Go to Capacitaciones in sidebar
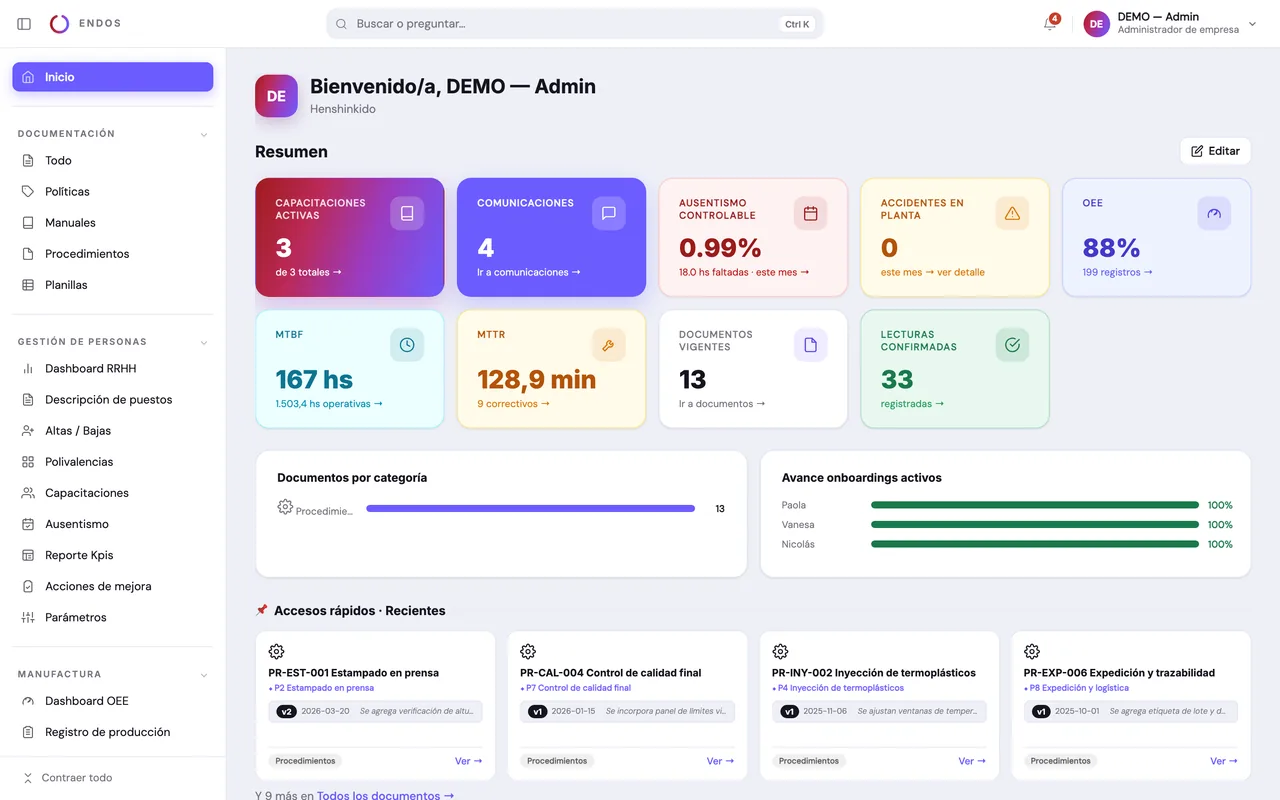The width and height of the screenshot is (1280, 800). click(113, 493)
